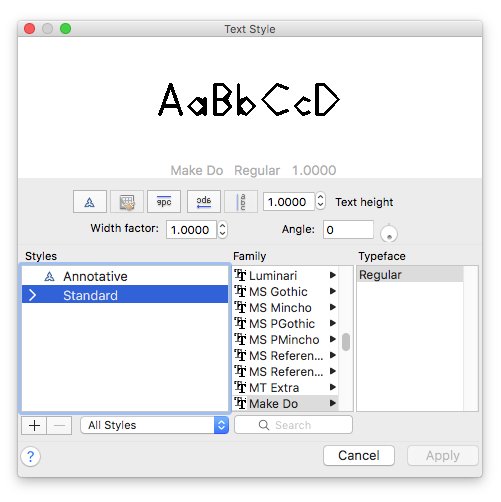Click the font Search field
The height and width of the screenshot is (502, 501).
click(293, 425)
